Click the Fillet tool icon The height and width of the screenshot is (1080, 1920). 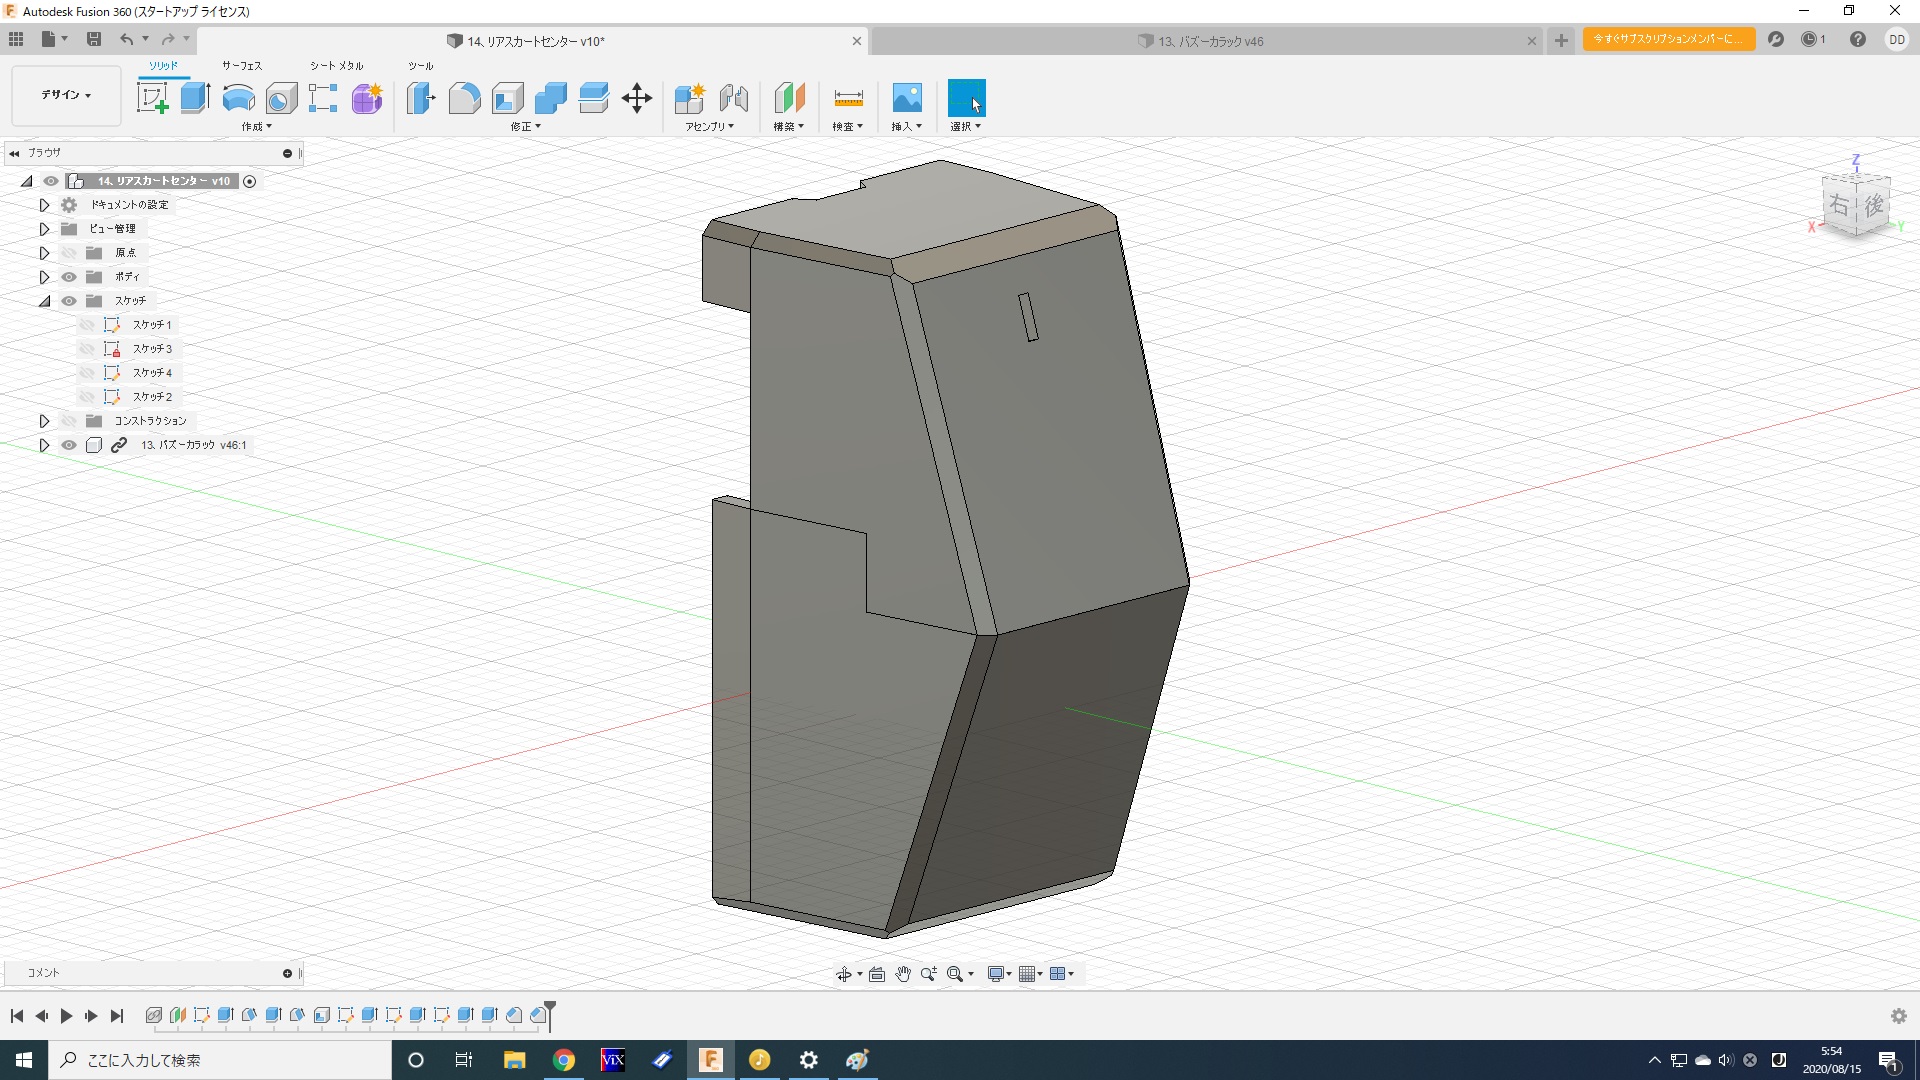(464, 98)
